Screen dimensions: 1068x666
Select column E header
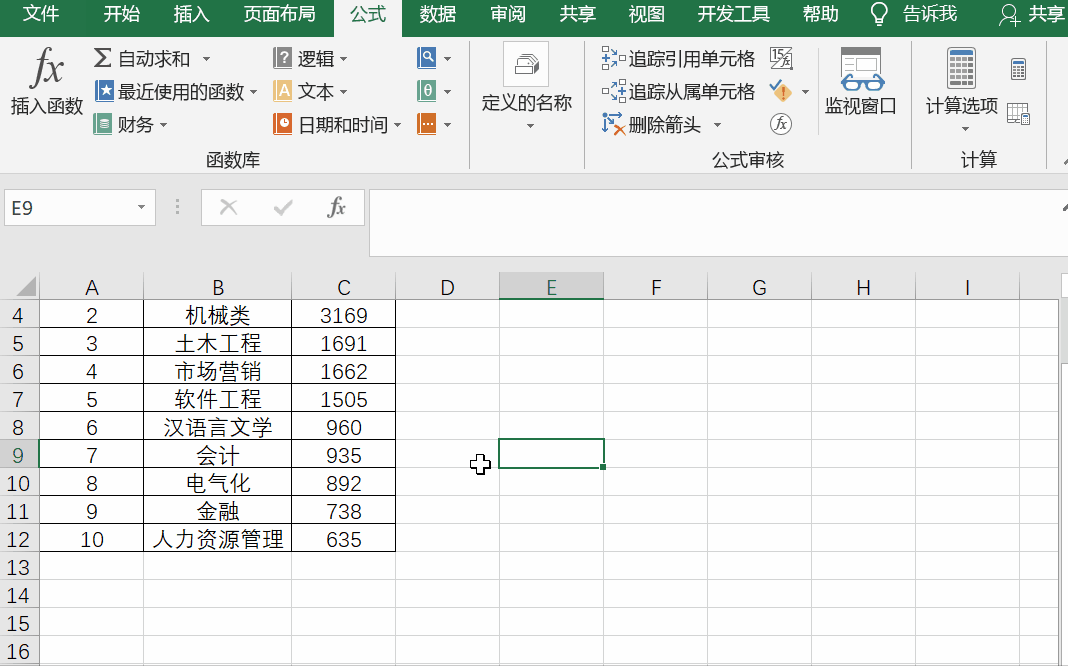551,287
